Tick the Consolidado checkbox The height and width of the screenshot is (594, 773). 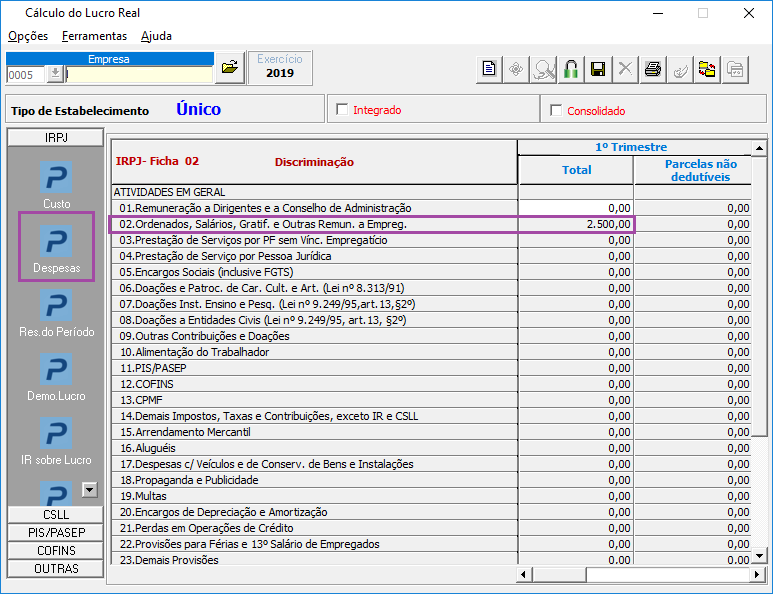[556, 110]
